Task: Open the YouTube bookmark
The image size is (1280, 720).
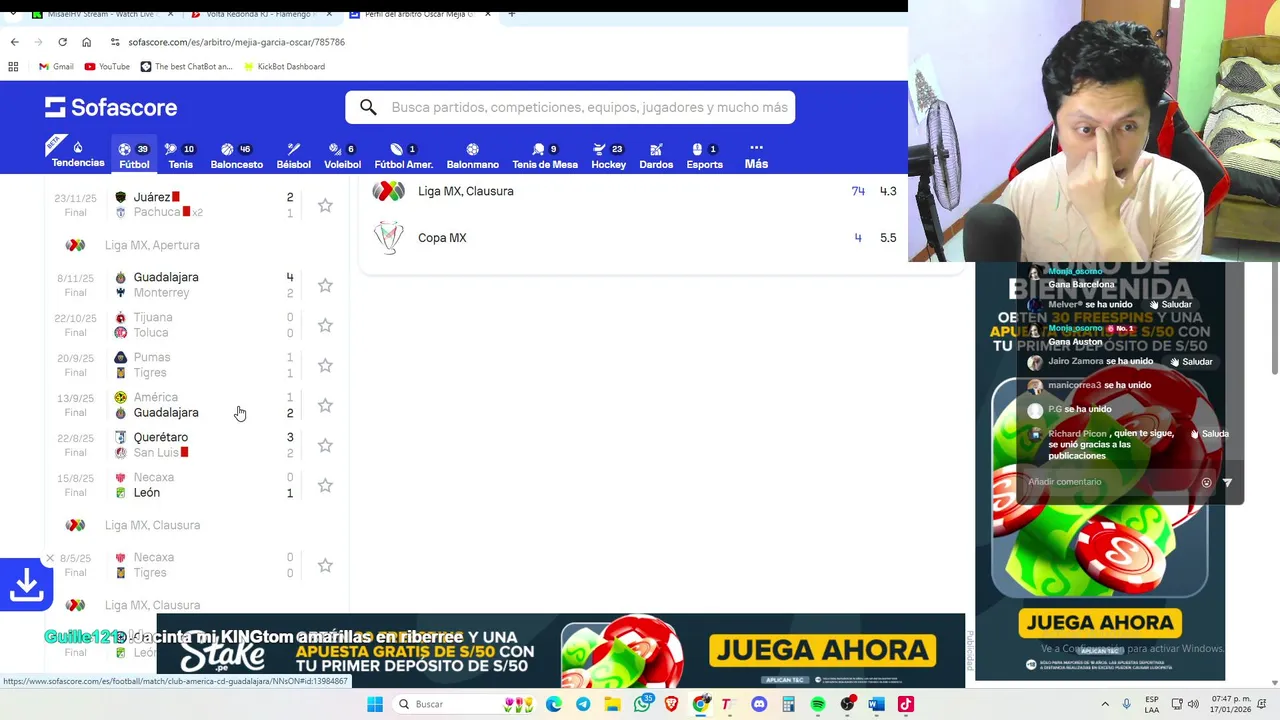Action: click(107, 66)
